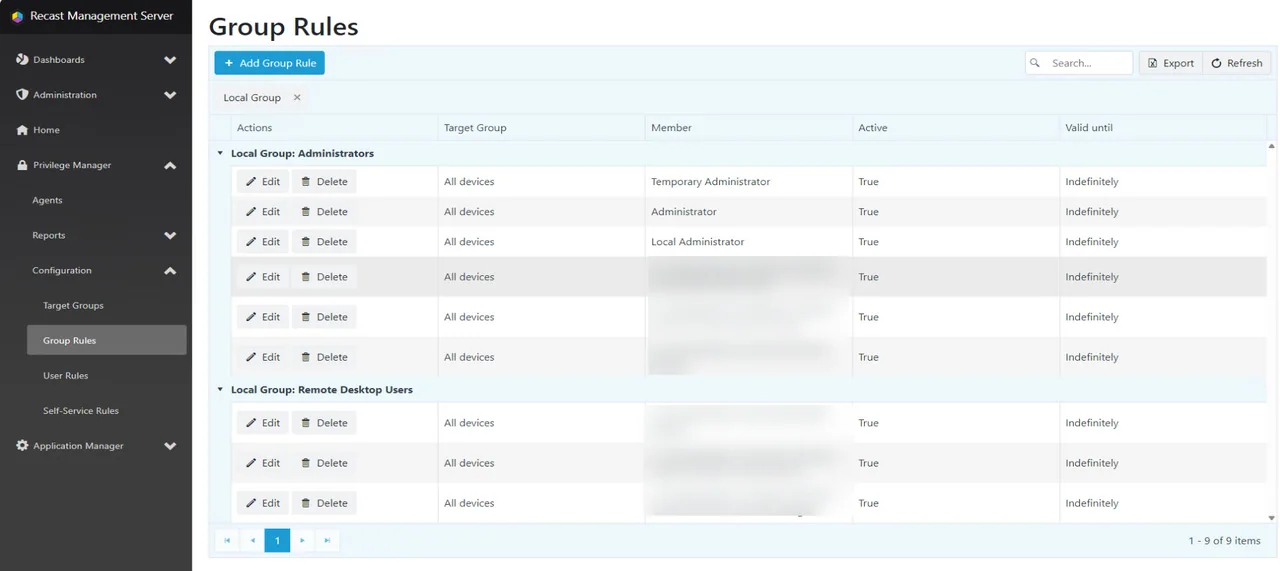This screenshot has width=1280, height=571.
Task: Expand the Dashboards menu chevron
Action: [x=170, y=60]
